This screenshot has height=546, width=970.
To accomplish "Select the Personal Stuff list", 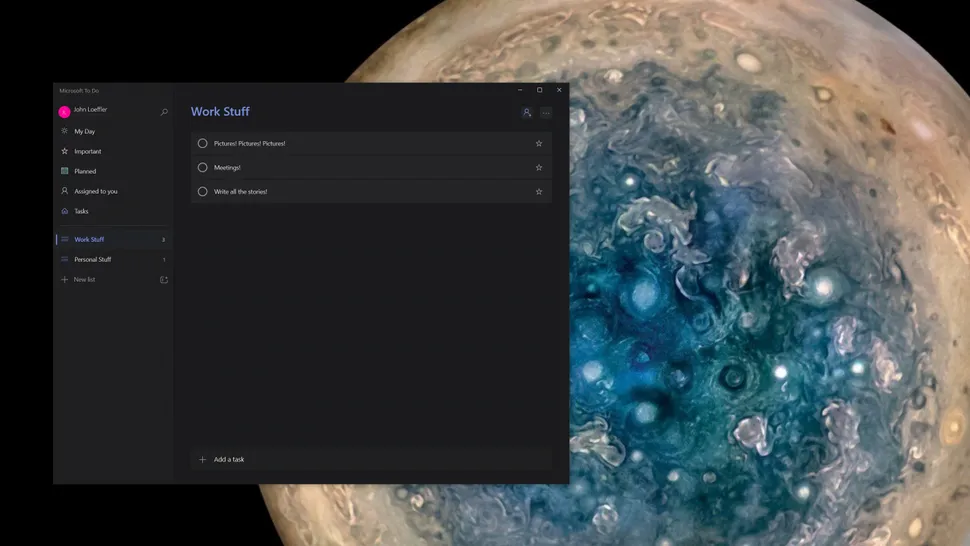I will click(x=113, y=259).
